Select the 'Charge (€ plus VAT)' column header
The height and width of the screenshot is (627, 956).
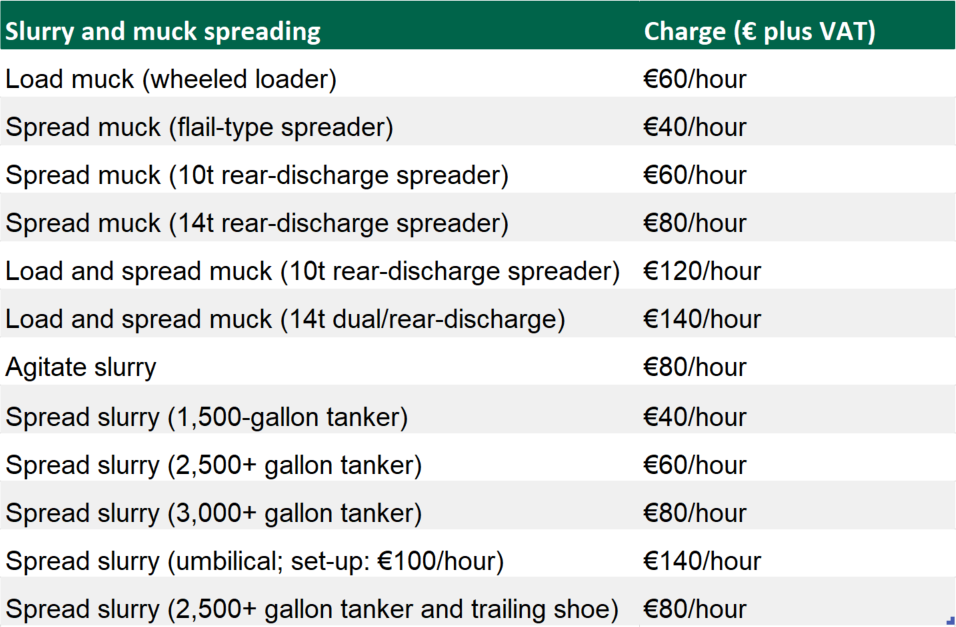point(760,31)
